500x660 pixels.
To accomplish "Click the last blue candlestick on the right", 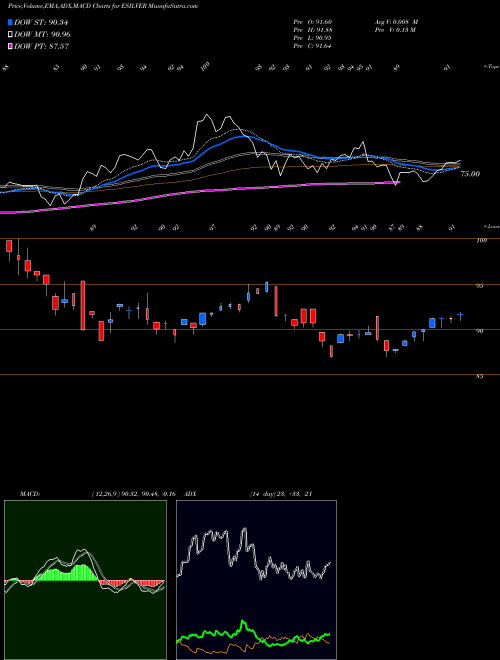I will click(x=460, y=314).
